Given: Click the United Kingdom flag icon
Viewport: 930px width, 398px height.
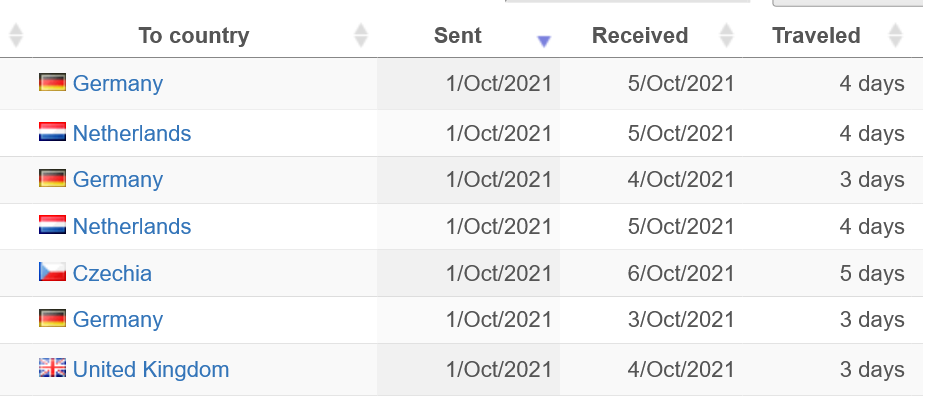Looking at the screenshot, I should tap(52, 368).
